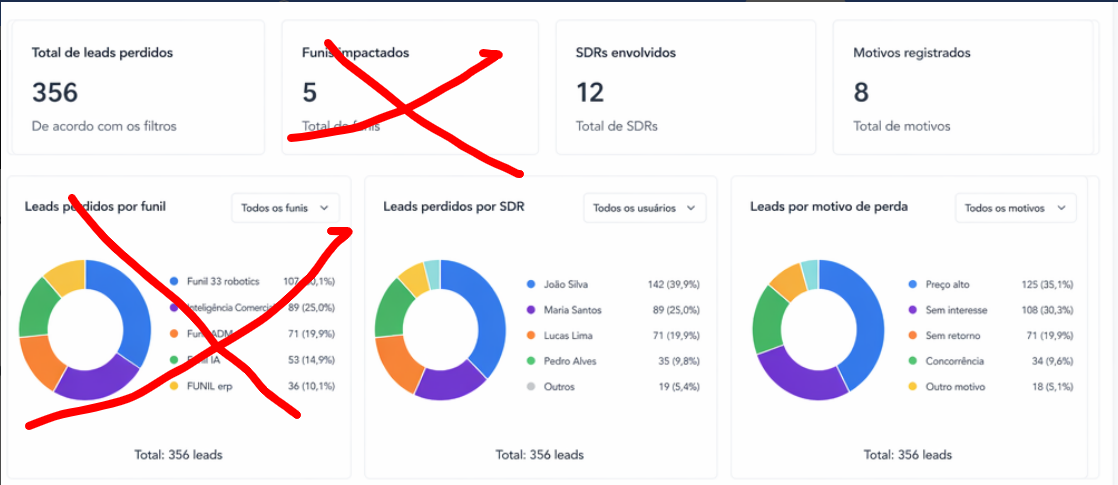This screenshot has height=485, width=1118.
Task: Open the SDRs envolvidos card
Action: pos(685,87)
